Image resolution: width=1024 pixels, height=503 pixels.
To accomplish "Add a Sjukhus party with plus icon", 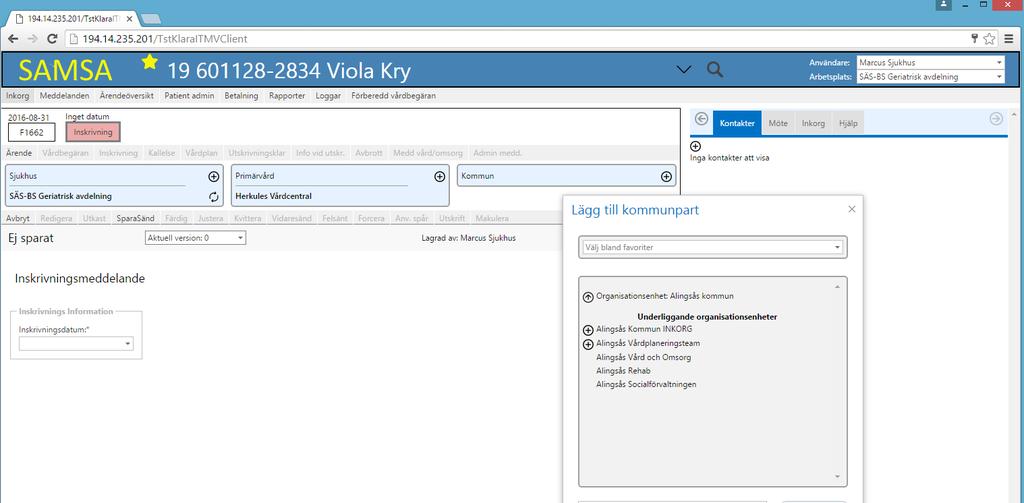I will 214,176.
